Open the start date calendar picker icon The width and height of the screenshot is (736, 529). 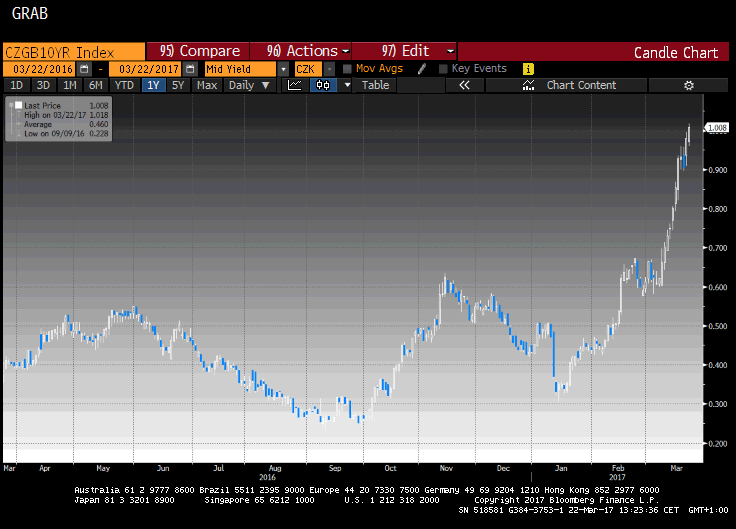point(84,69)
